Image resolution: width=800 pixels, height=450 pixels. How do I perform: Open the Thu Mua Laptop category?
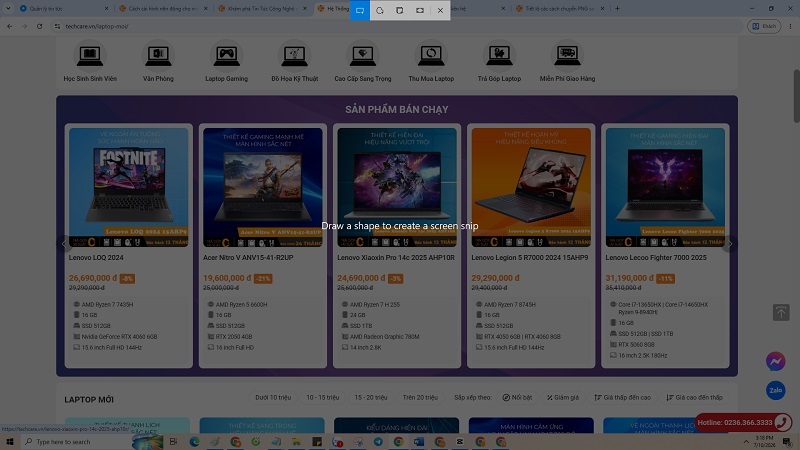coord(431,62)
